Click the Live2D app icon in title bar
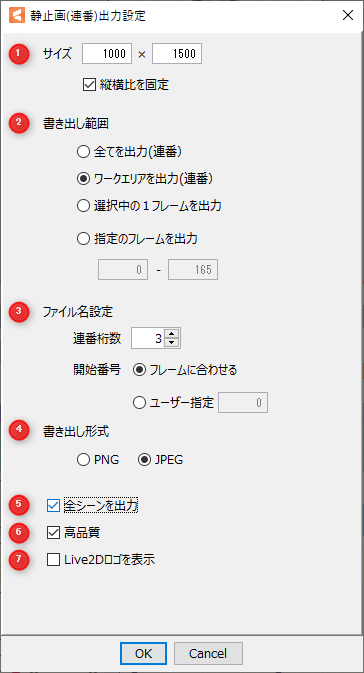Viewport: 364px width, 673px height. click(17, 16)
